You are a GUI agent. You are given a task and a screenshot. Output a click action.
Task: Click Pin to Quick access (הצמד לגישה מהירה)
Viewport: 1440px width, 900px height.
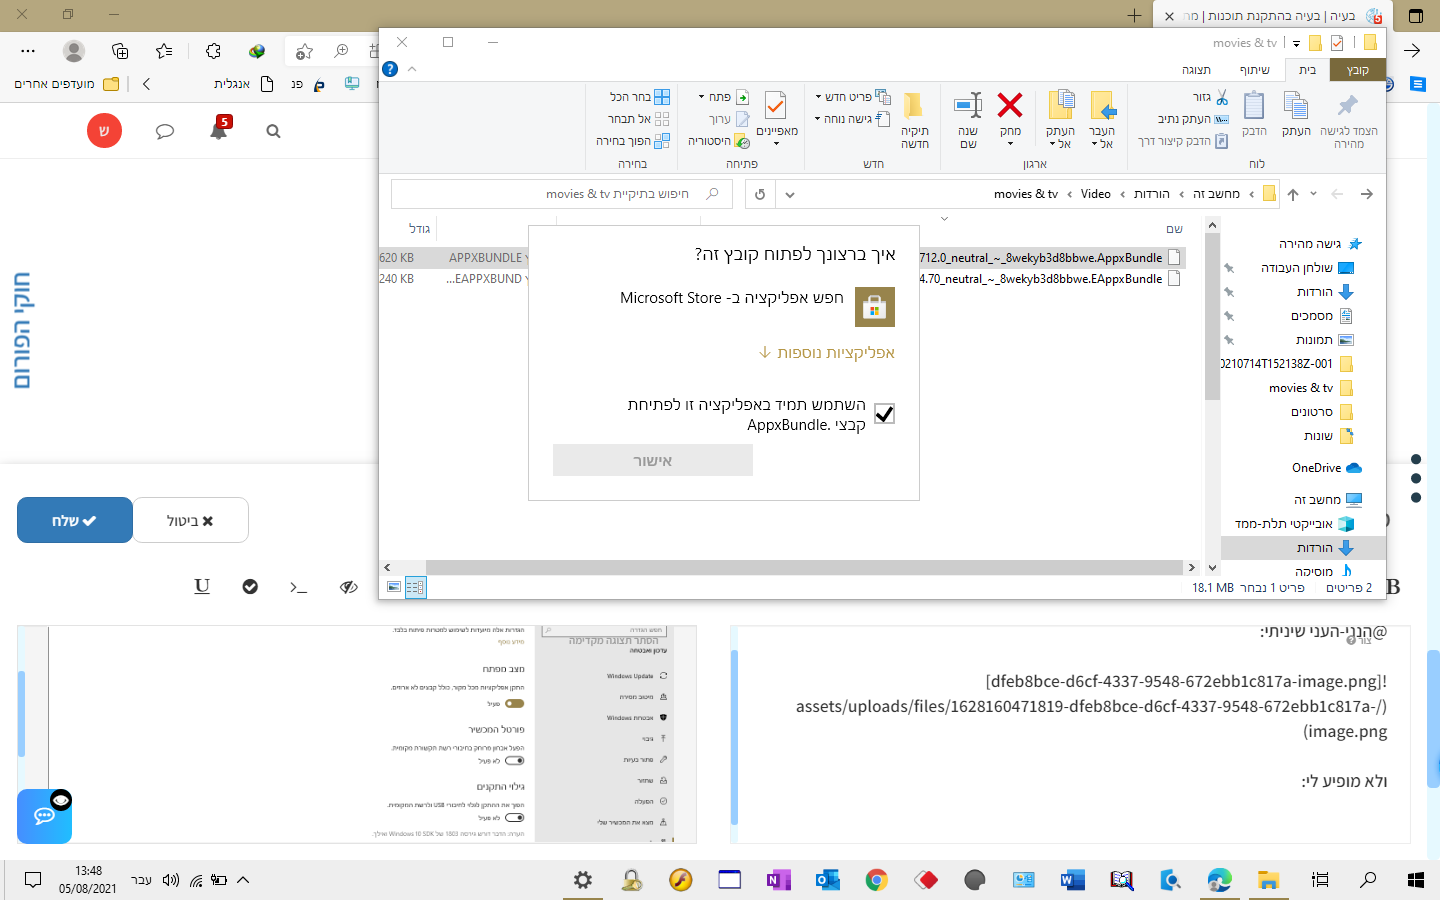[x=1348, y=119]
